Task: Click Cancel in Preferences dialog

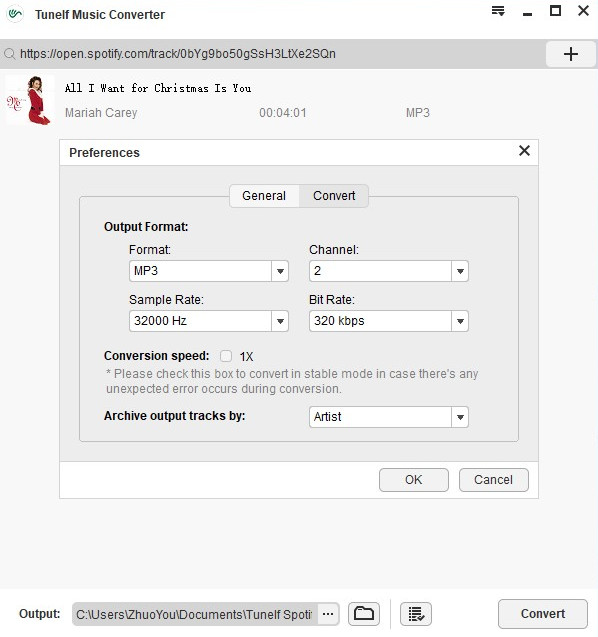Action: pyautogui.click(x=494, y=480)
